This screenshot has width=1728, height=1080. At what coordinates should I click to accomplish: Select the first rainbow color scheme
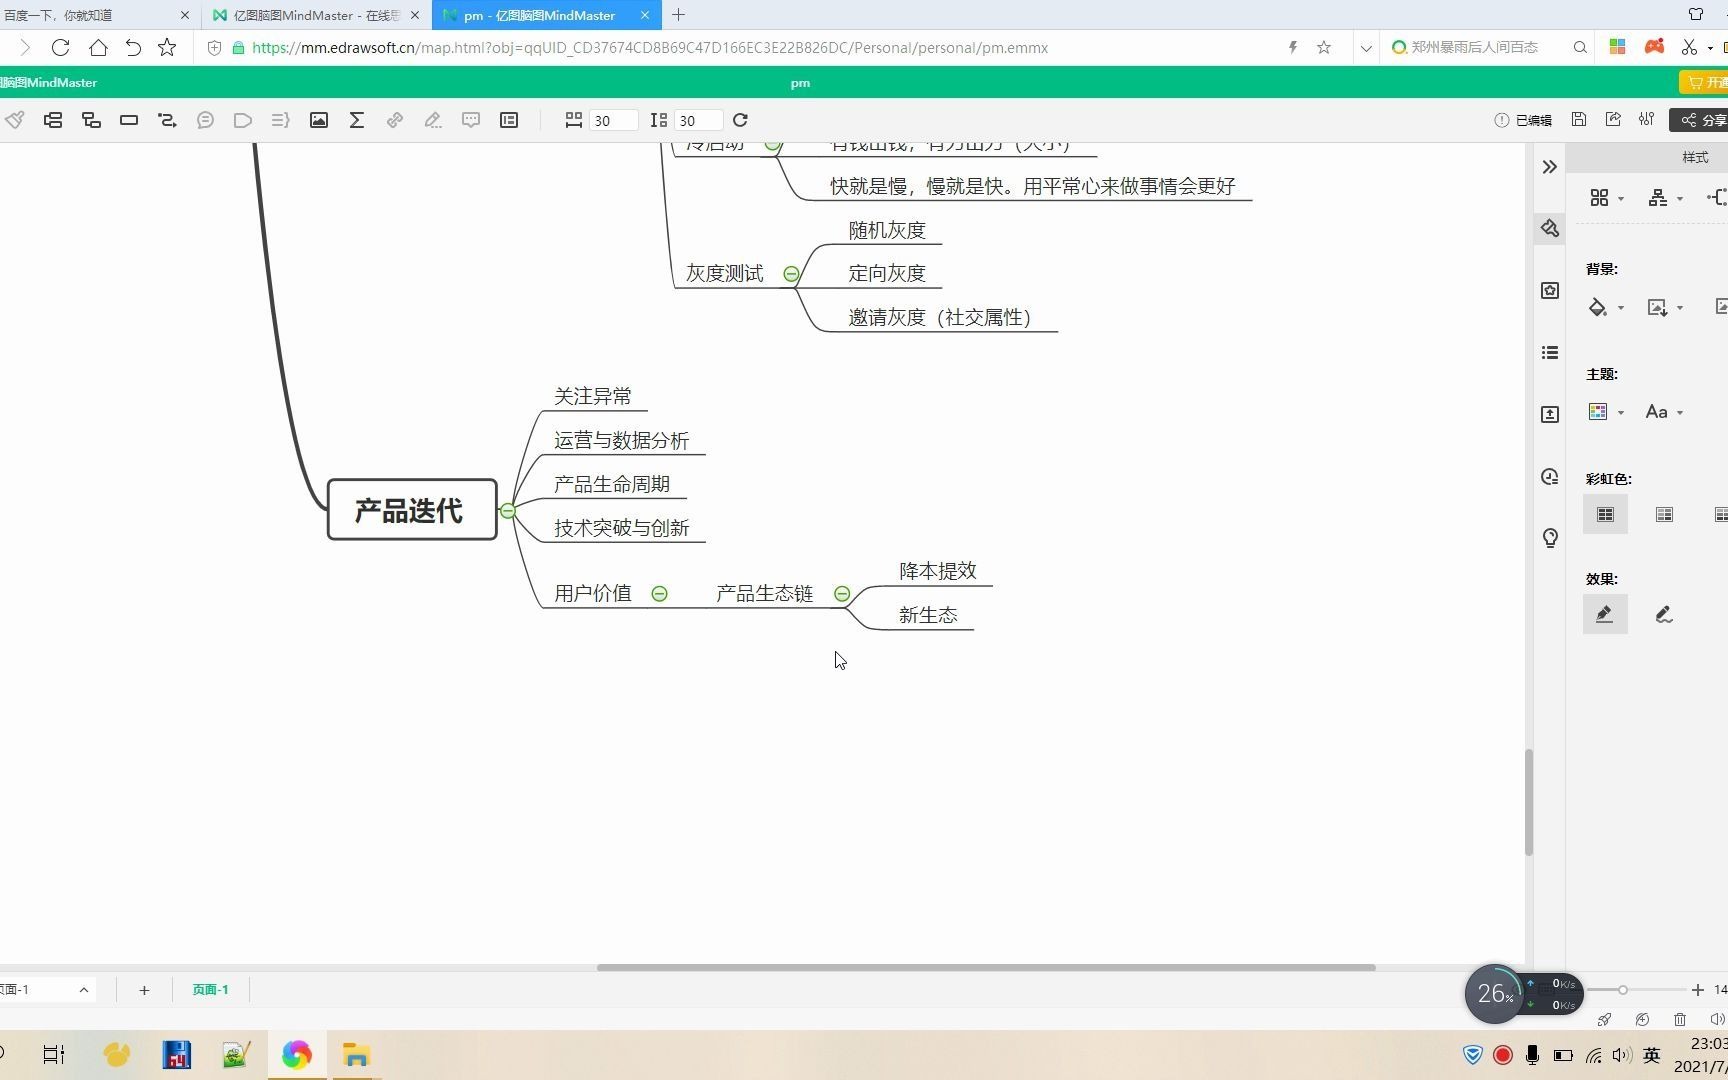click(1605, 514)
